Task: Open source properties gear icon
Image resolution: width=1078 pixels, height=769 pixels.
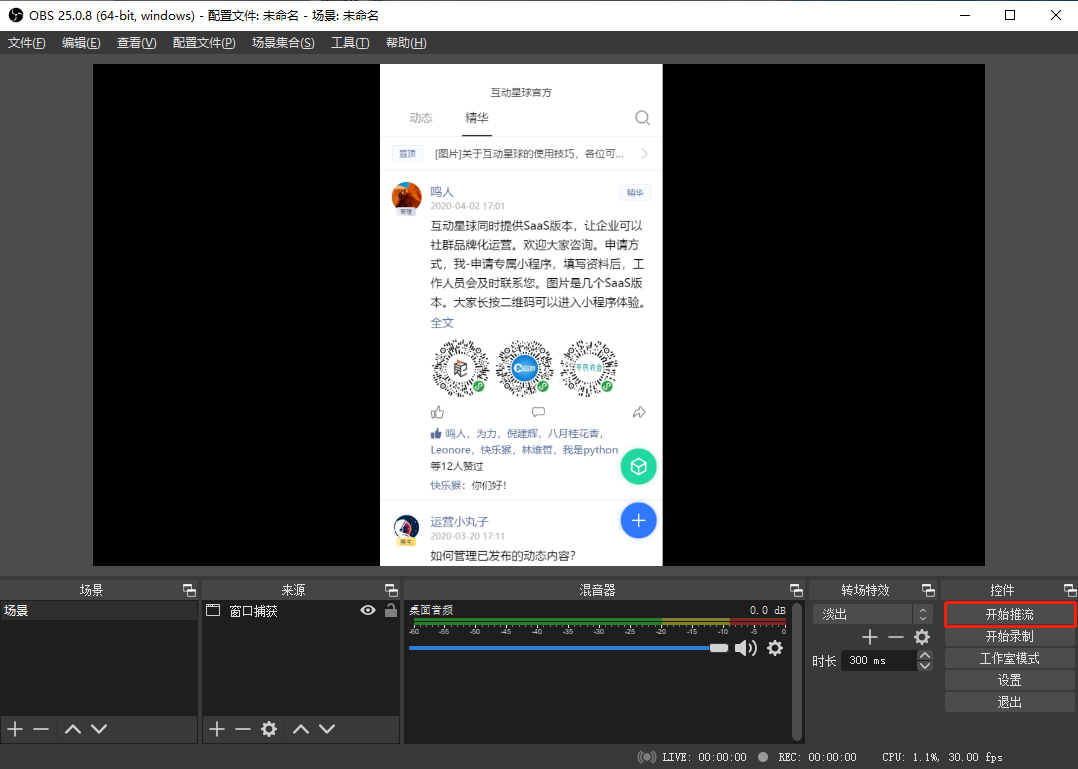Action: [x=269, y=729]
